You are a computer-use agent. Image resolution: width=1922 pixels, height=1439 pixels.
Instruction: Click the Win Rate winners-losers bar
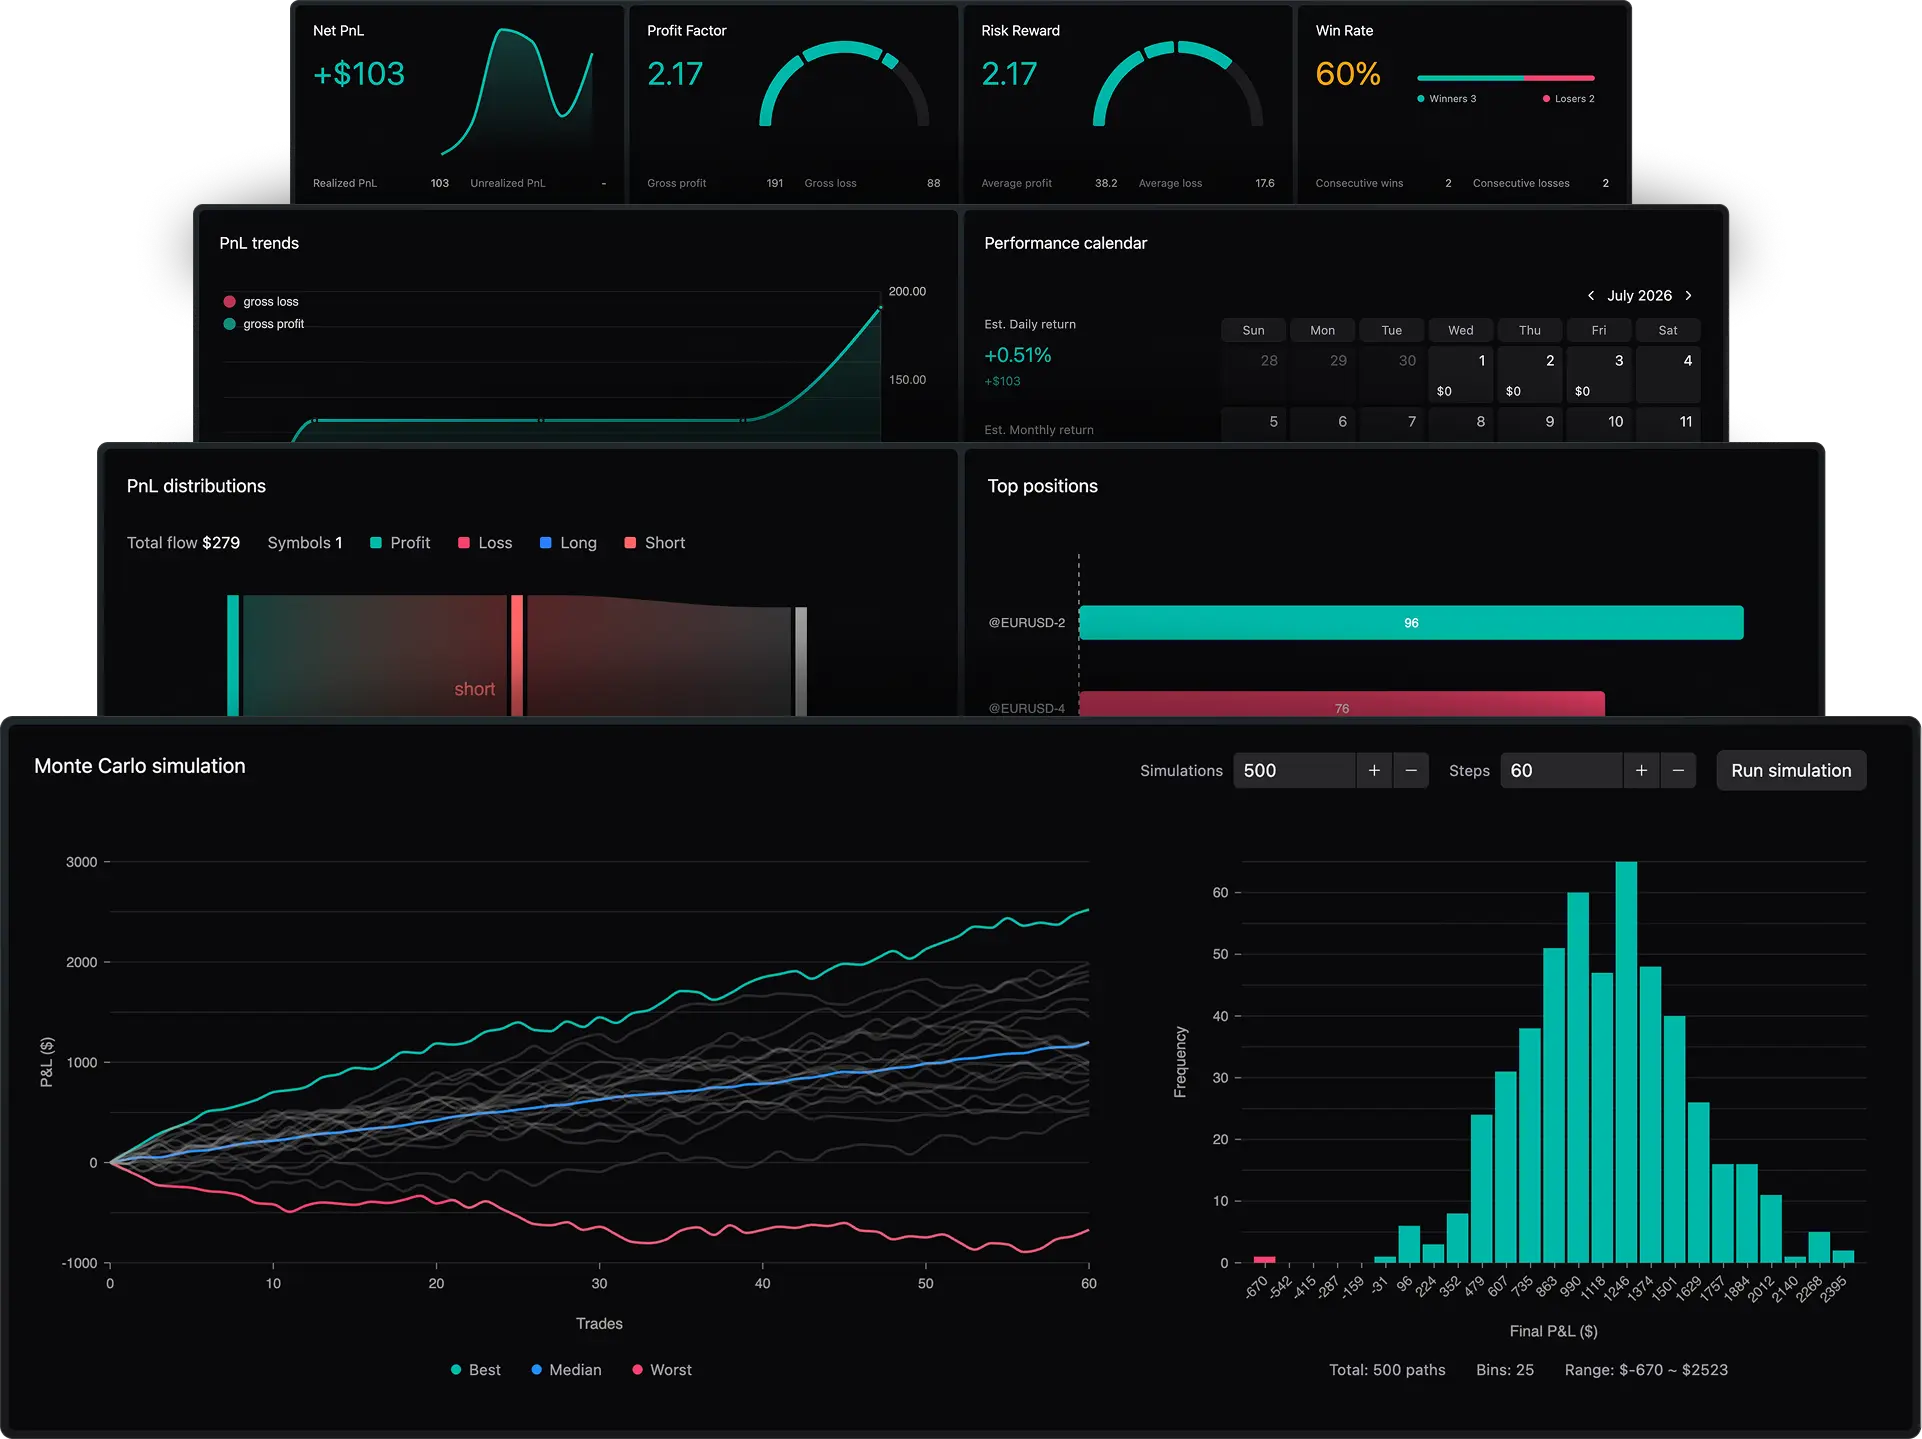[x=1505, y=78]
